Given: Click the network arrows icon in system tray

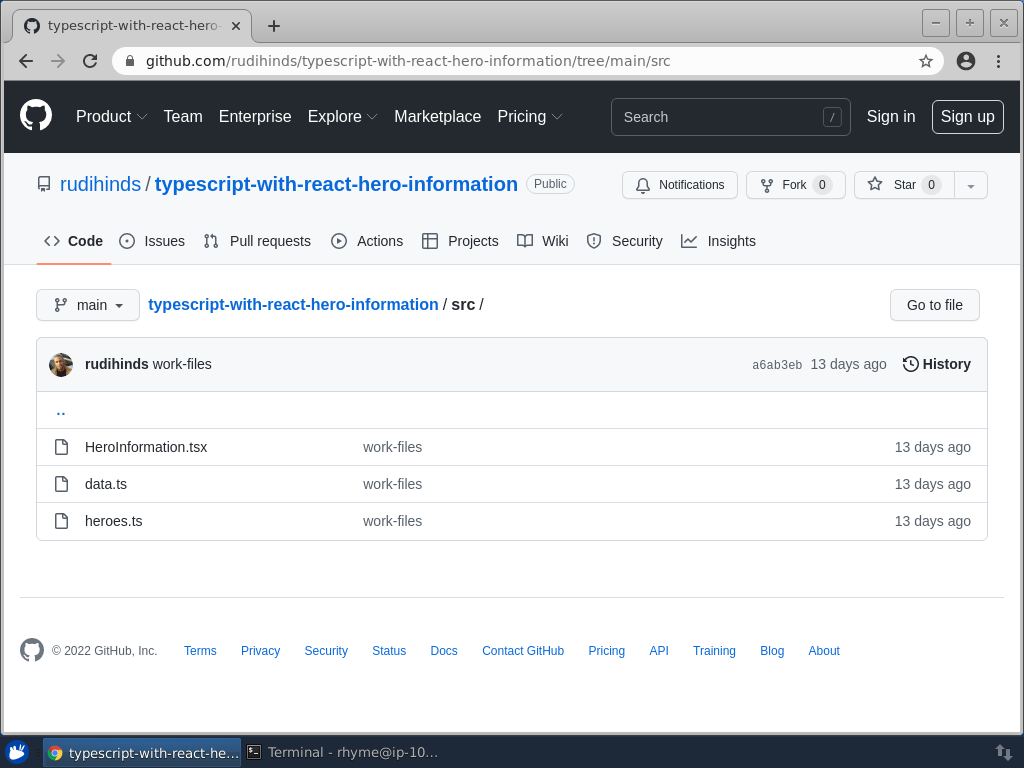Looking at the screenshot, I should (1003, 752).
